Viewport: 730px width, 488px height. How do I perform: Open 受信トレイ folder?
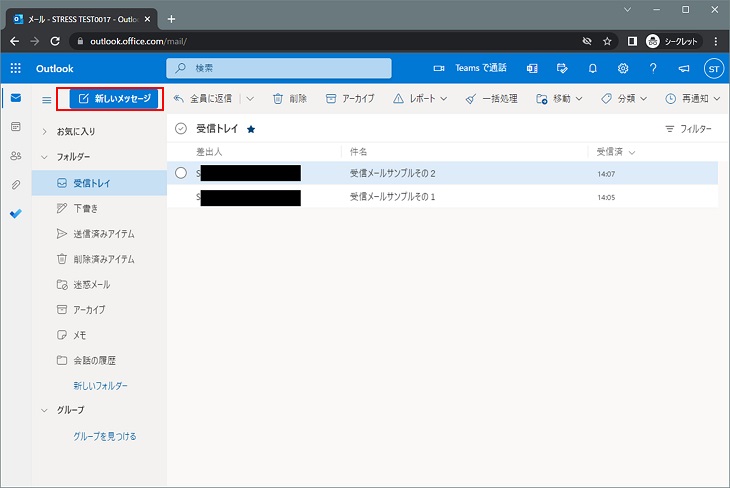point(99,183)
